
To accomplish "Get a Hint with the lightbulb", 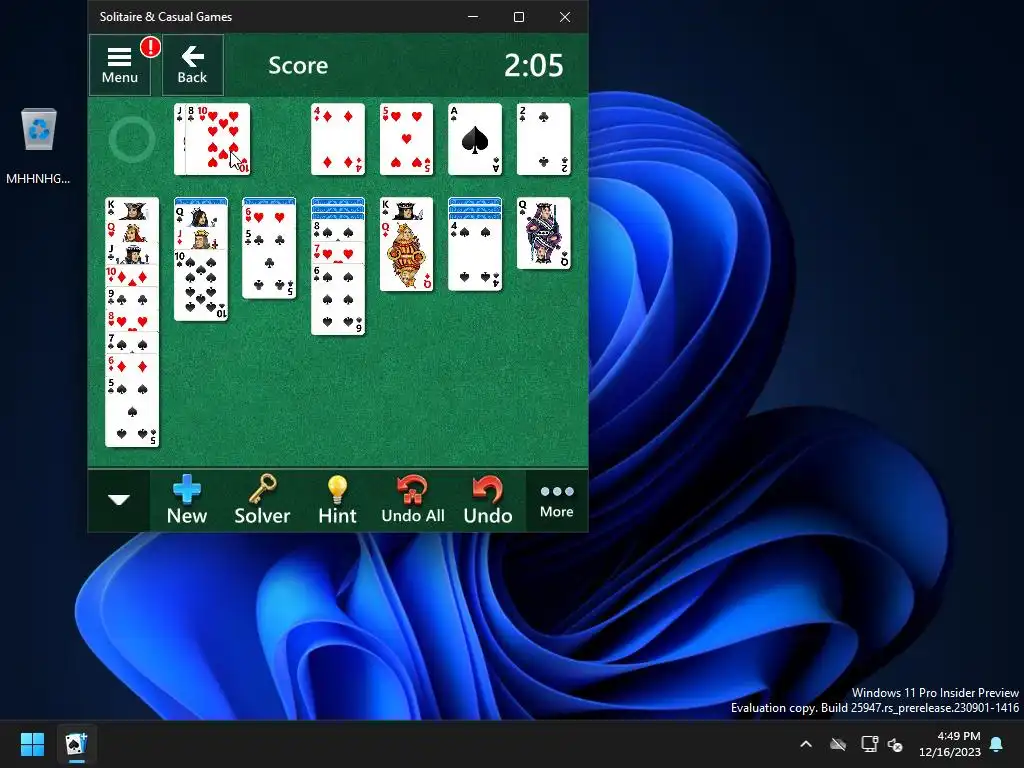I will pos(337,500).
